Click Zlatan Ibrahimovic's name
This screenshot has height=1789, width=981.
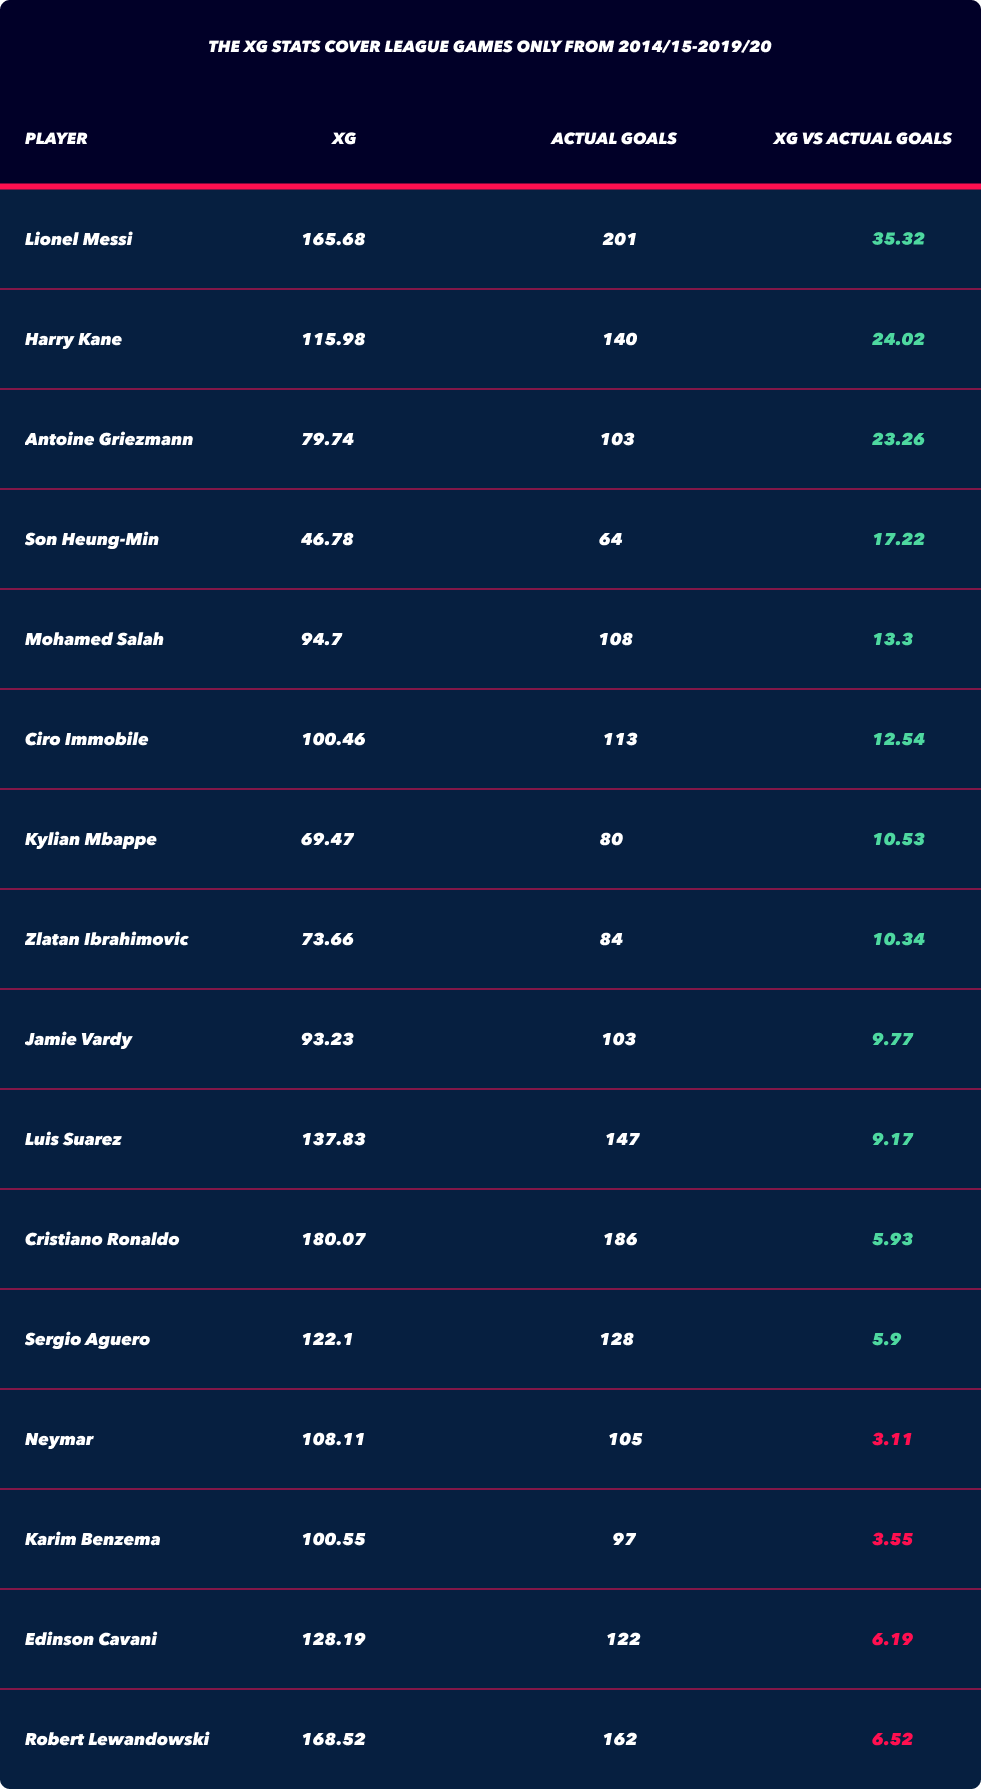(106, 939)
